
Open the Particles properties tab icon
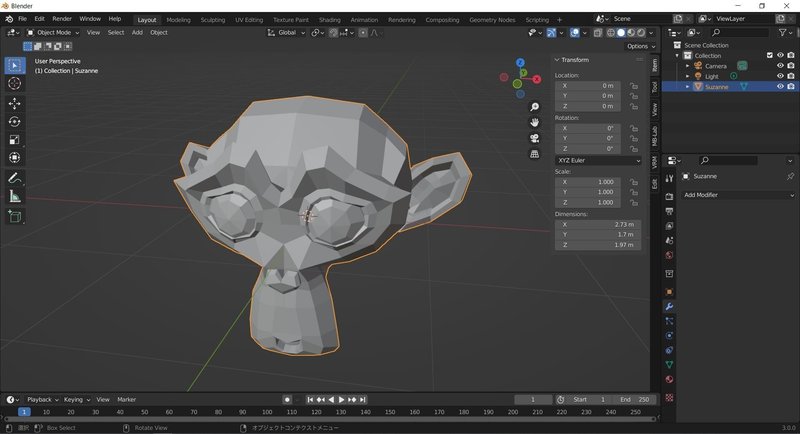point(669,321)
